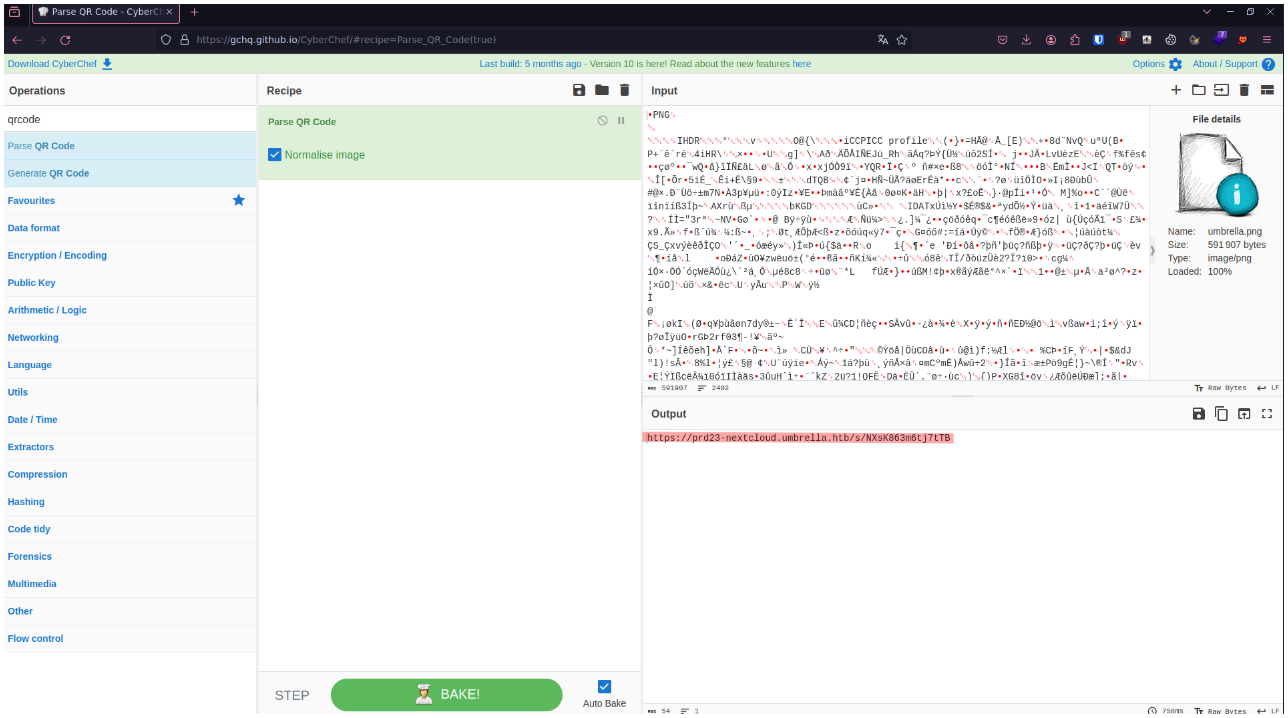Clear the recipe with the trash icon

tap(625, 90)
